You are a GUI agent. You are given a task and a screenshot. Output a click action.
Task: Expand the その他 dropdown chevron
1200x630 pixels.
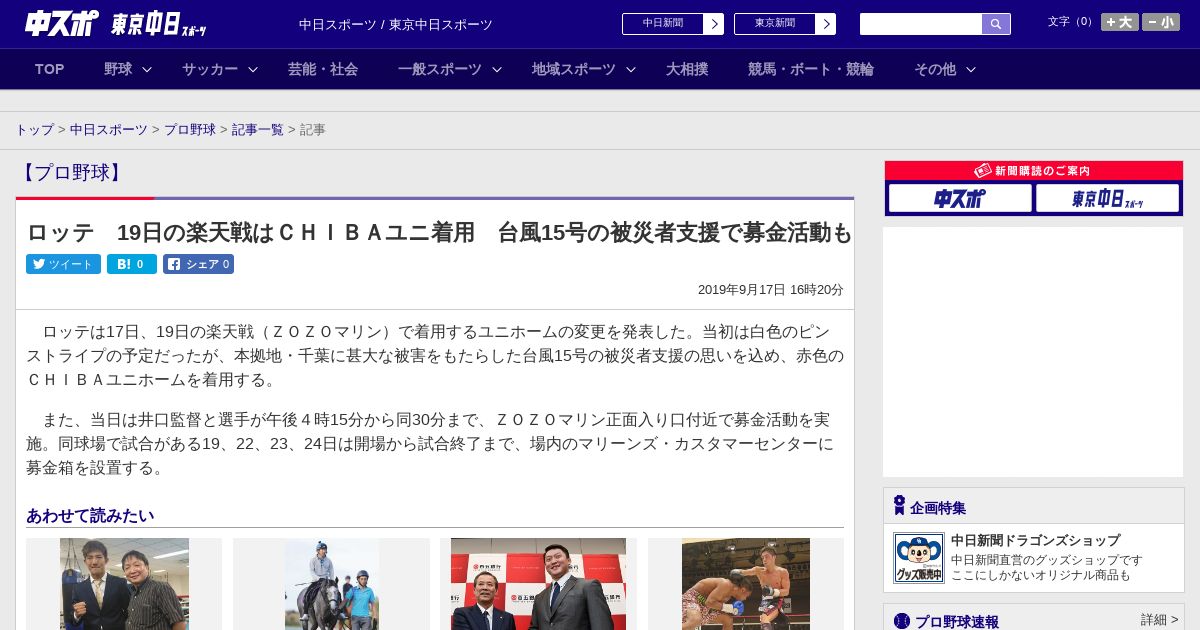coord(971,69)
